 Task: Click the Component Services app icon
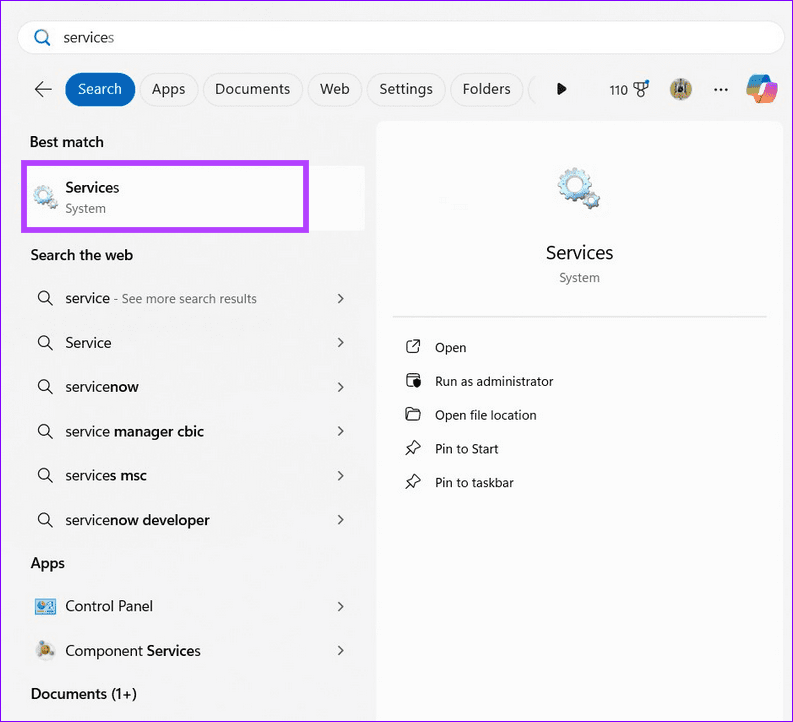(46, 650)
